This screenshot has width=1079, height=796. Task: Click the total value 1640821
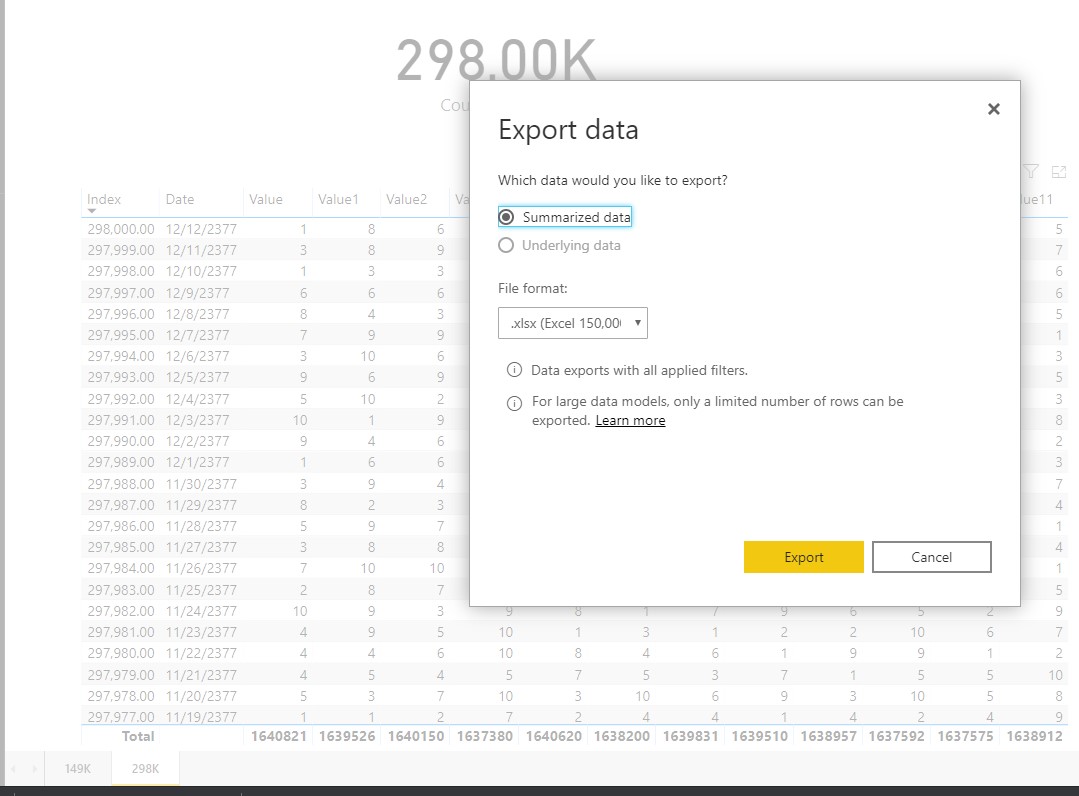pos(279,736)
